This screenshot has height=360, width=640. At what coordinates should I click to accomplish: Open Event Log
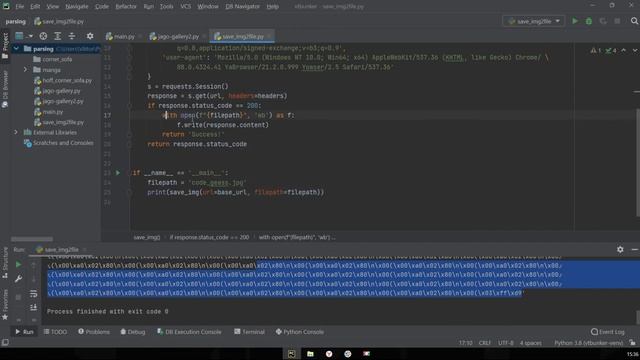tap(607, 332)
